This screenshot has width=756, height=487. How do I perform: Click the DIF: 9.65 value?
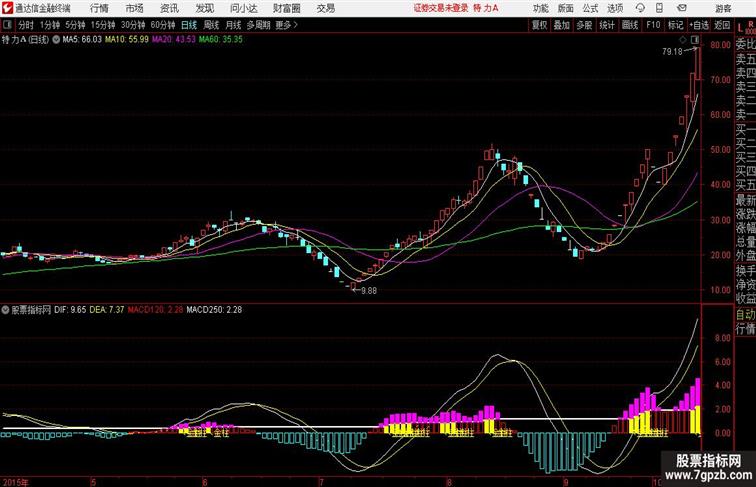tap(70, 310)
